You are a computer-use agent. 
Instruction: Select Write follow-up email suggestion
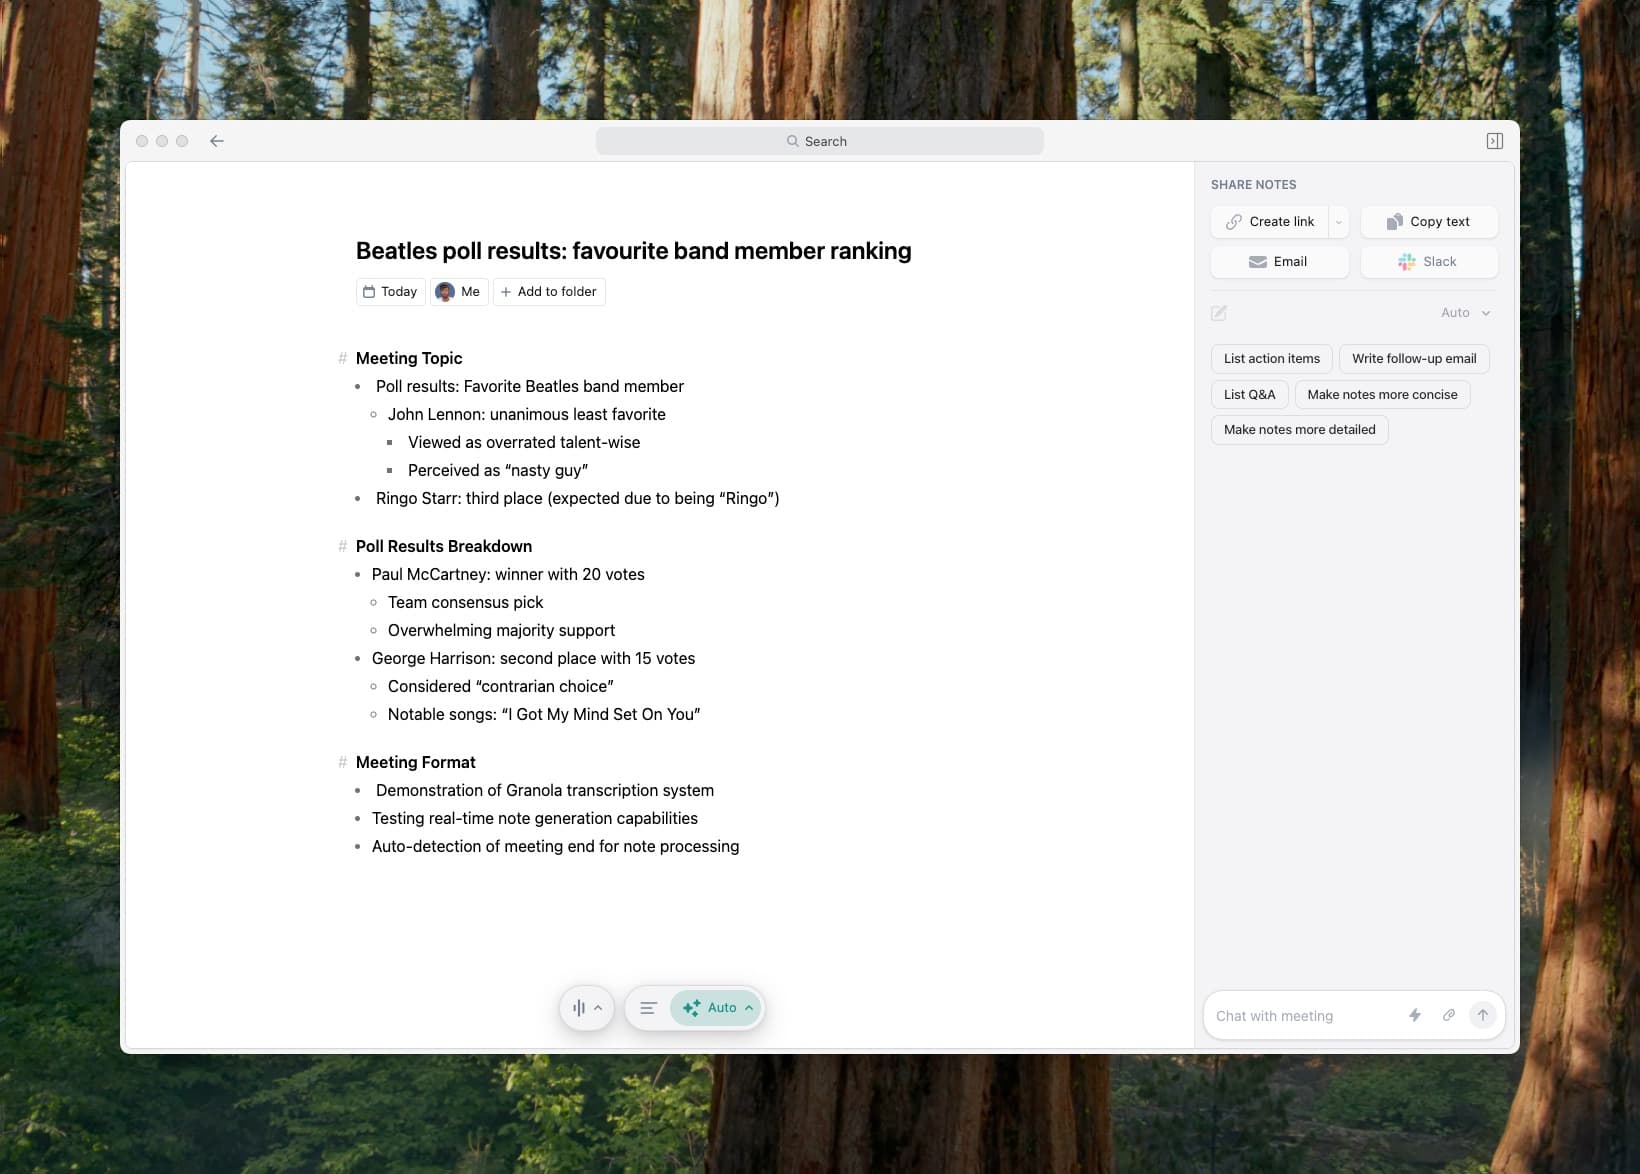1414,359
